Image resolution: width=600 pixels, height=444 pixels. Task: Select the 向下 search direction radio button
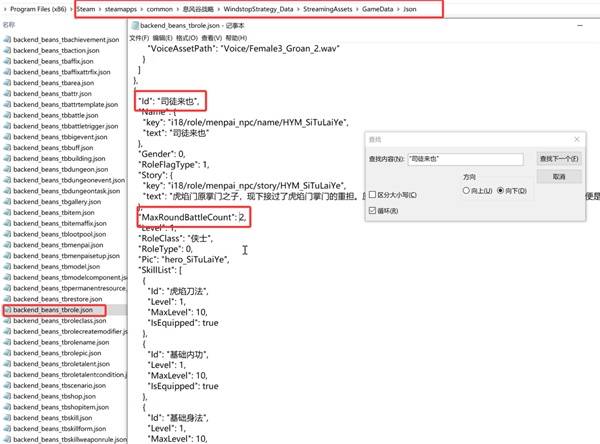501,190
